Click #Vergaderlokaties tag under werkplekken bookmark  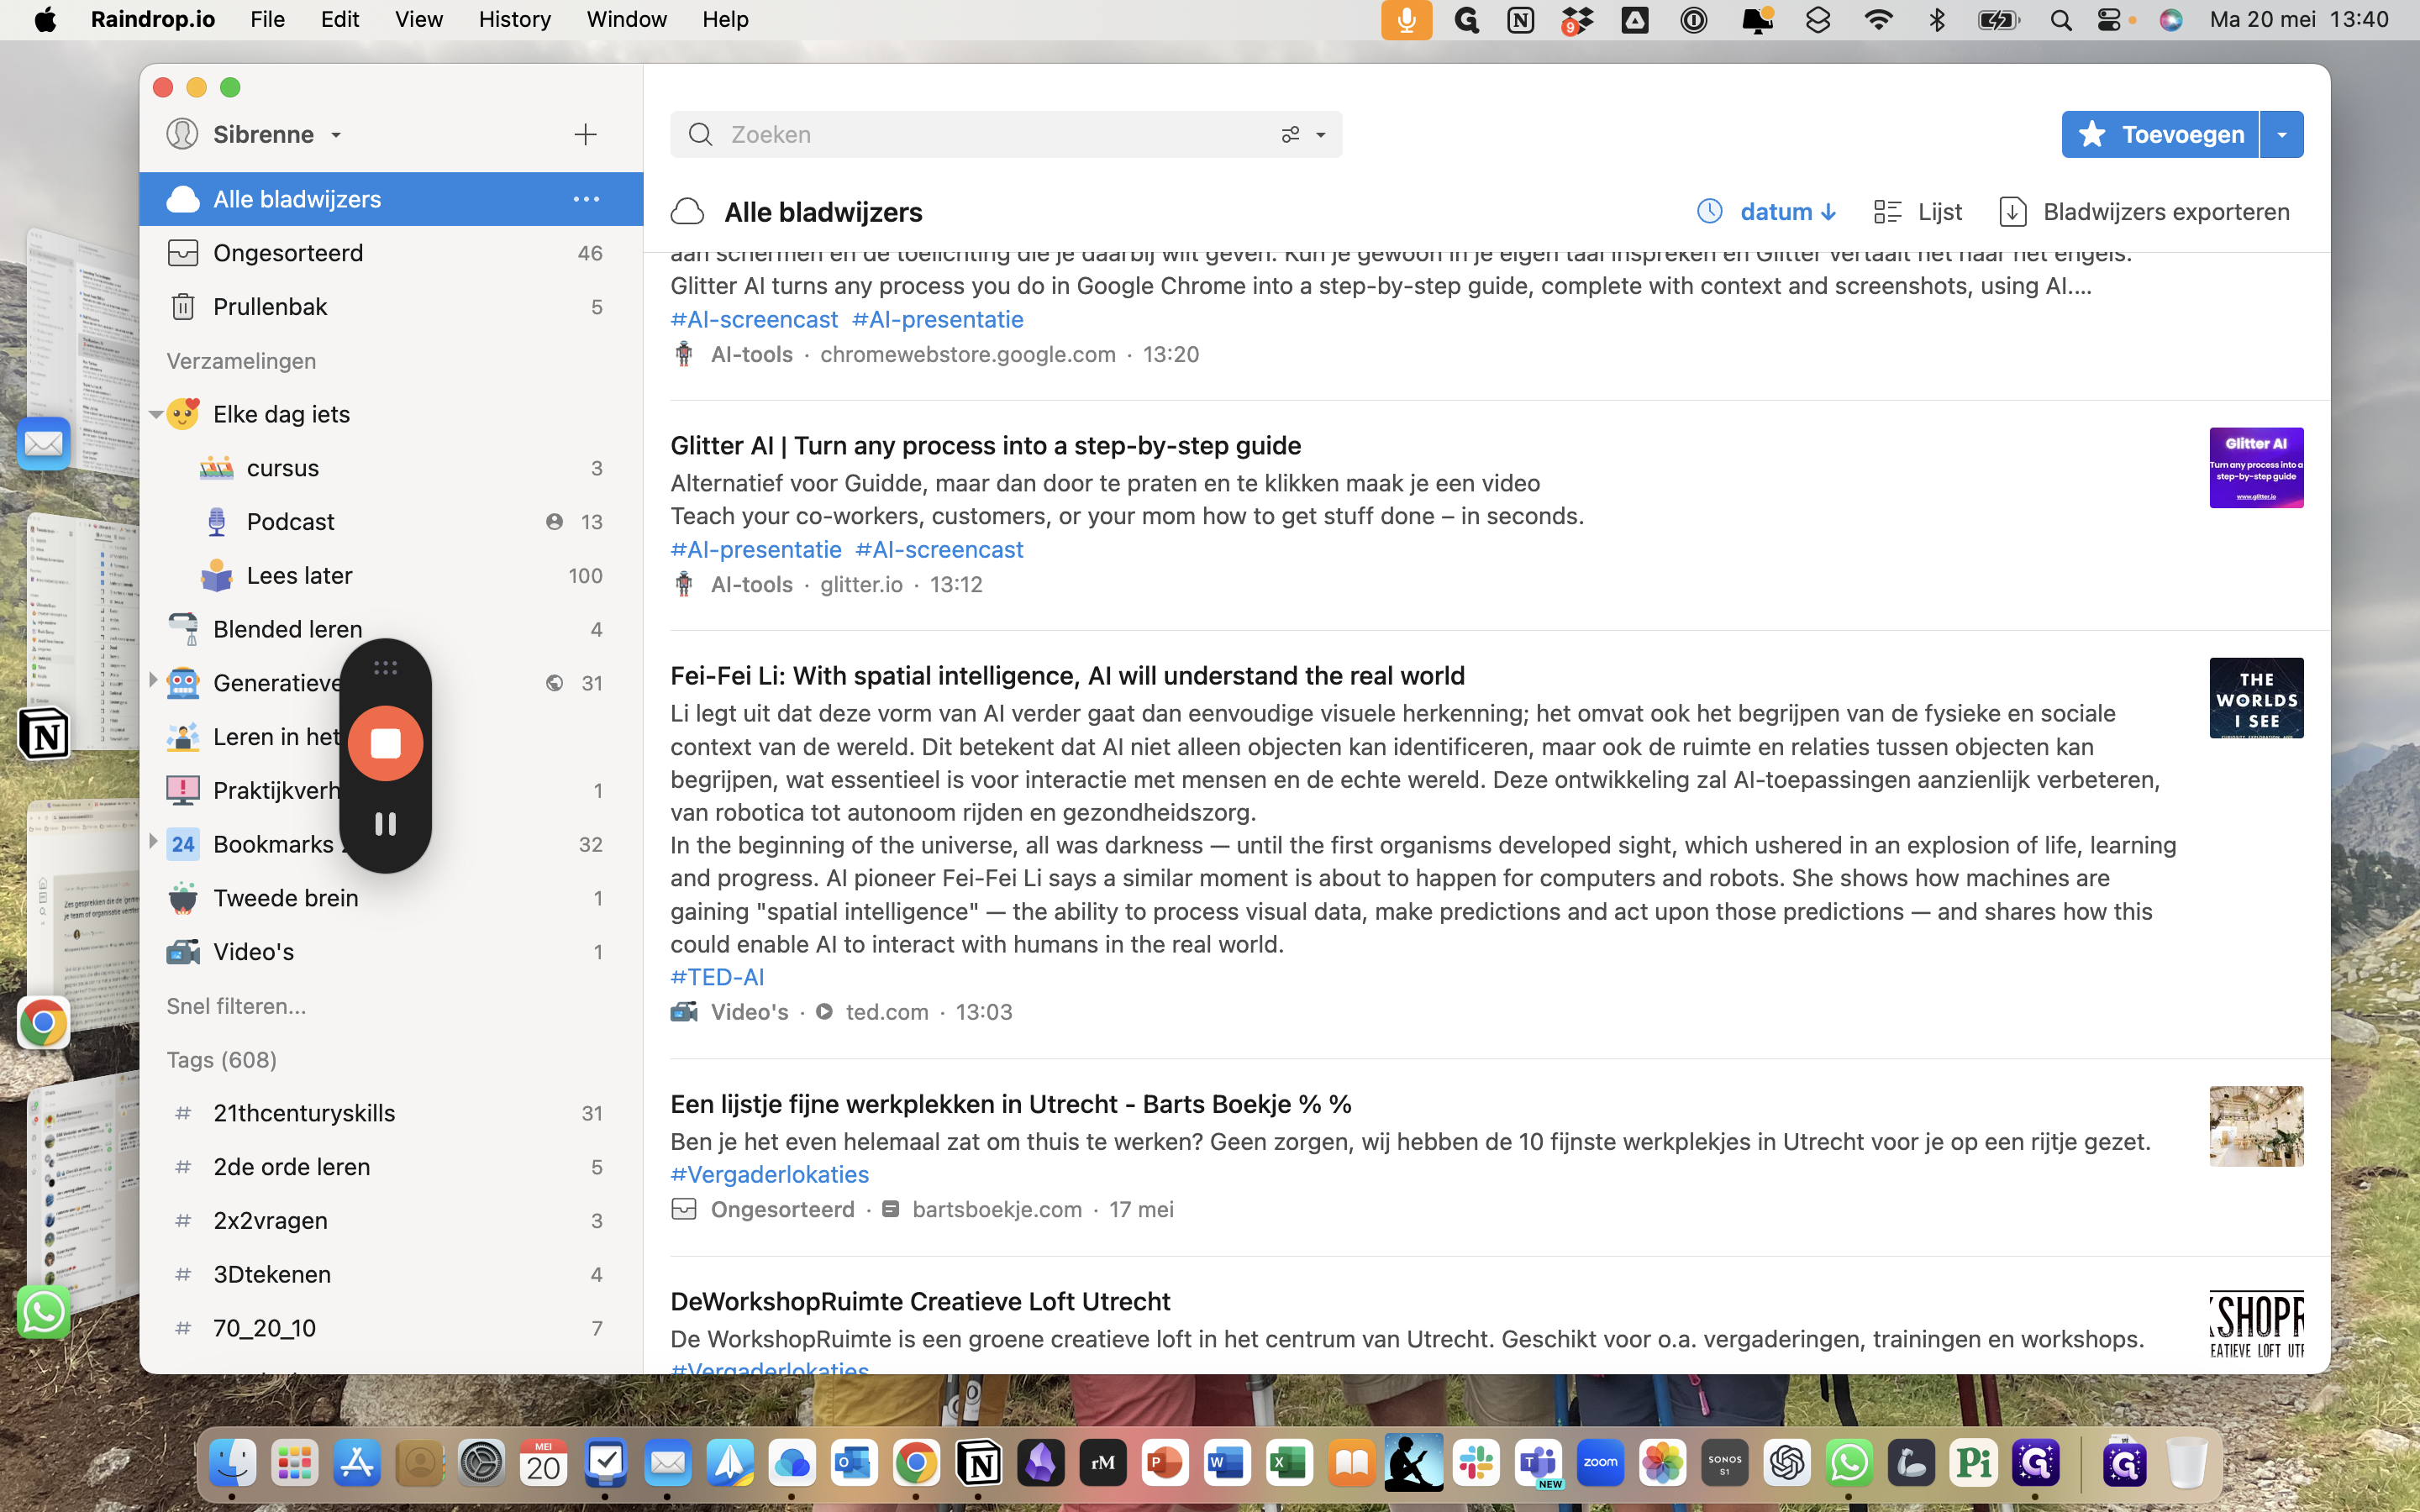[770, 1174]
